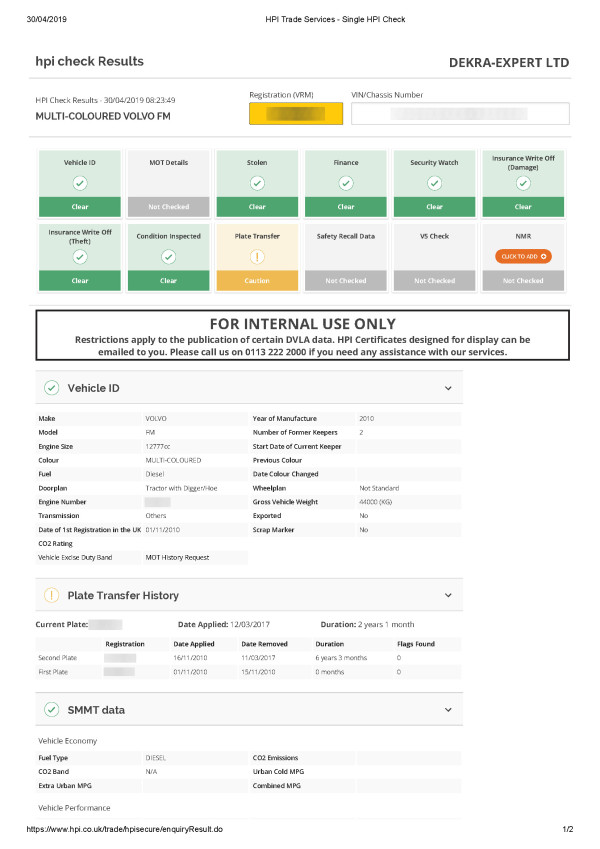
Task: Click the Stolen tile checkmark icon
Action: tap(257, 183)
